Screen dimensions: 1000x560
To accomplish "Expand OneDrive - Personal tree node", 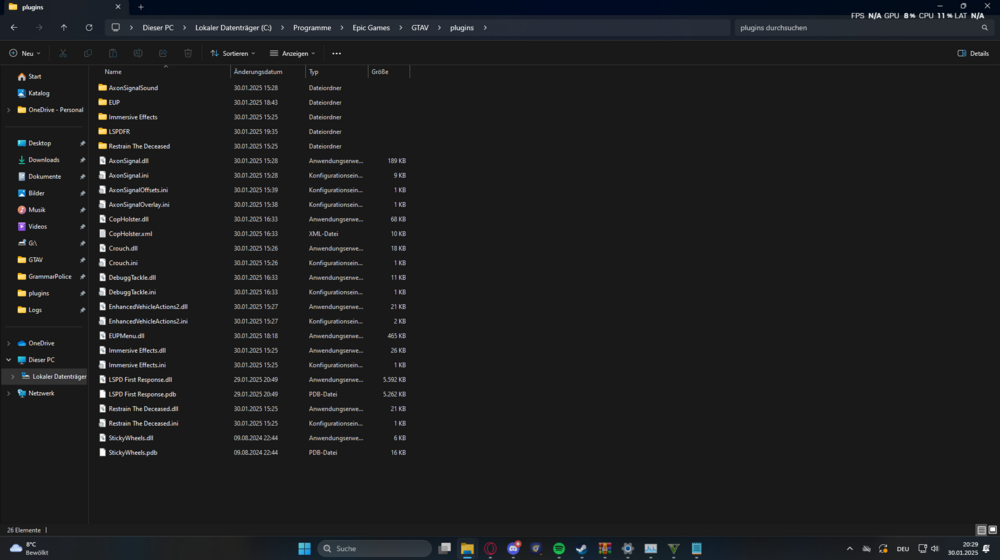I will point(8,110).
